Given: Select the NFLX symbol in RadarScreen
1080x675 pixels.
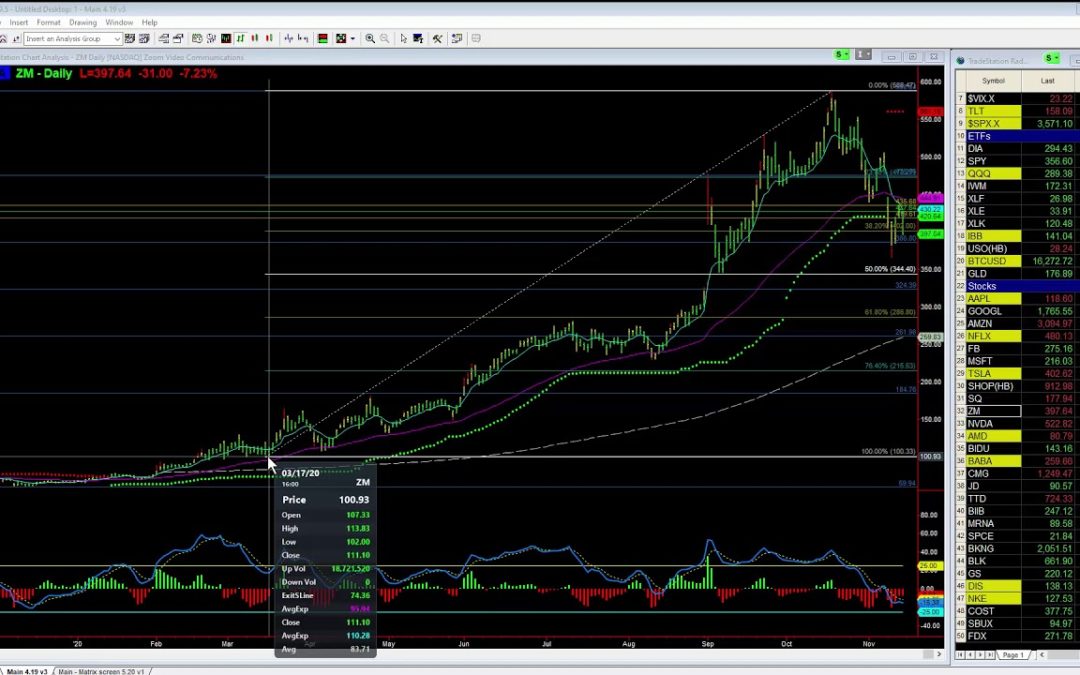Looking at the screenshot, I should tap(994, 336).
